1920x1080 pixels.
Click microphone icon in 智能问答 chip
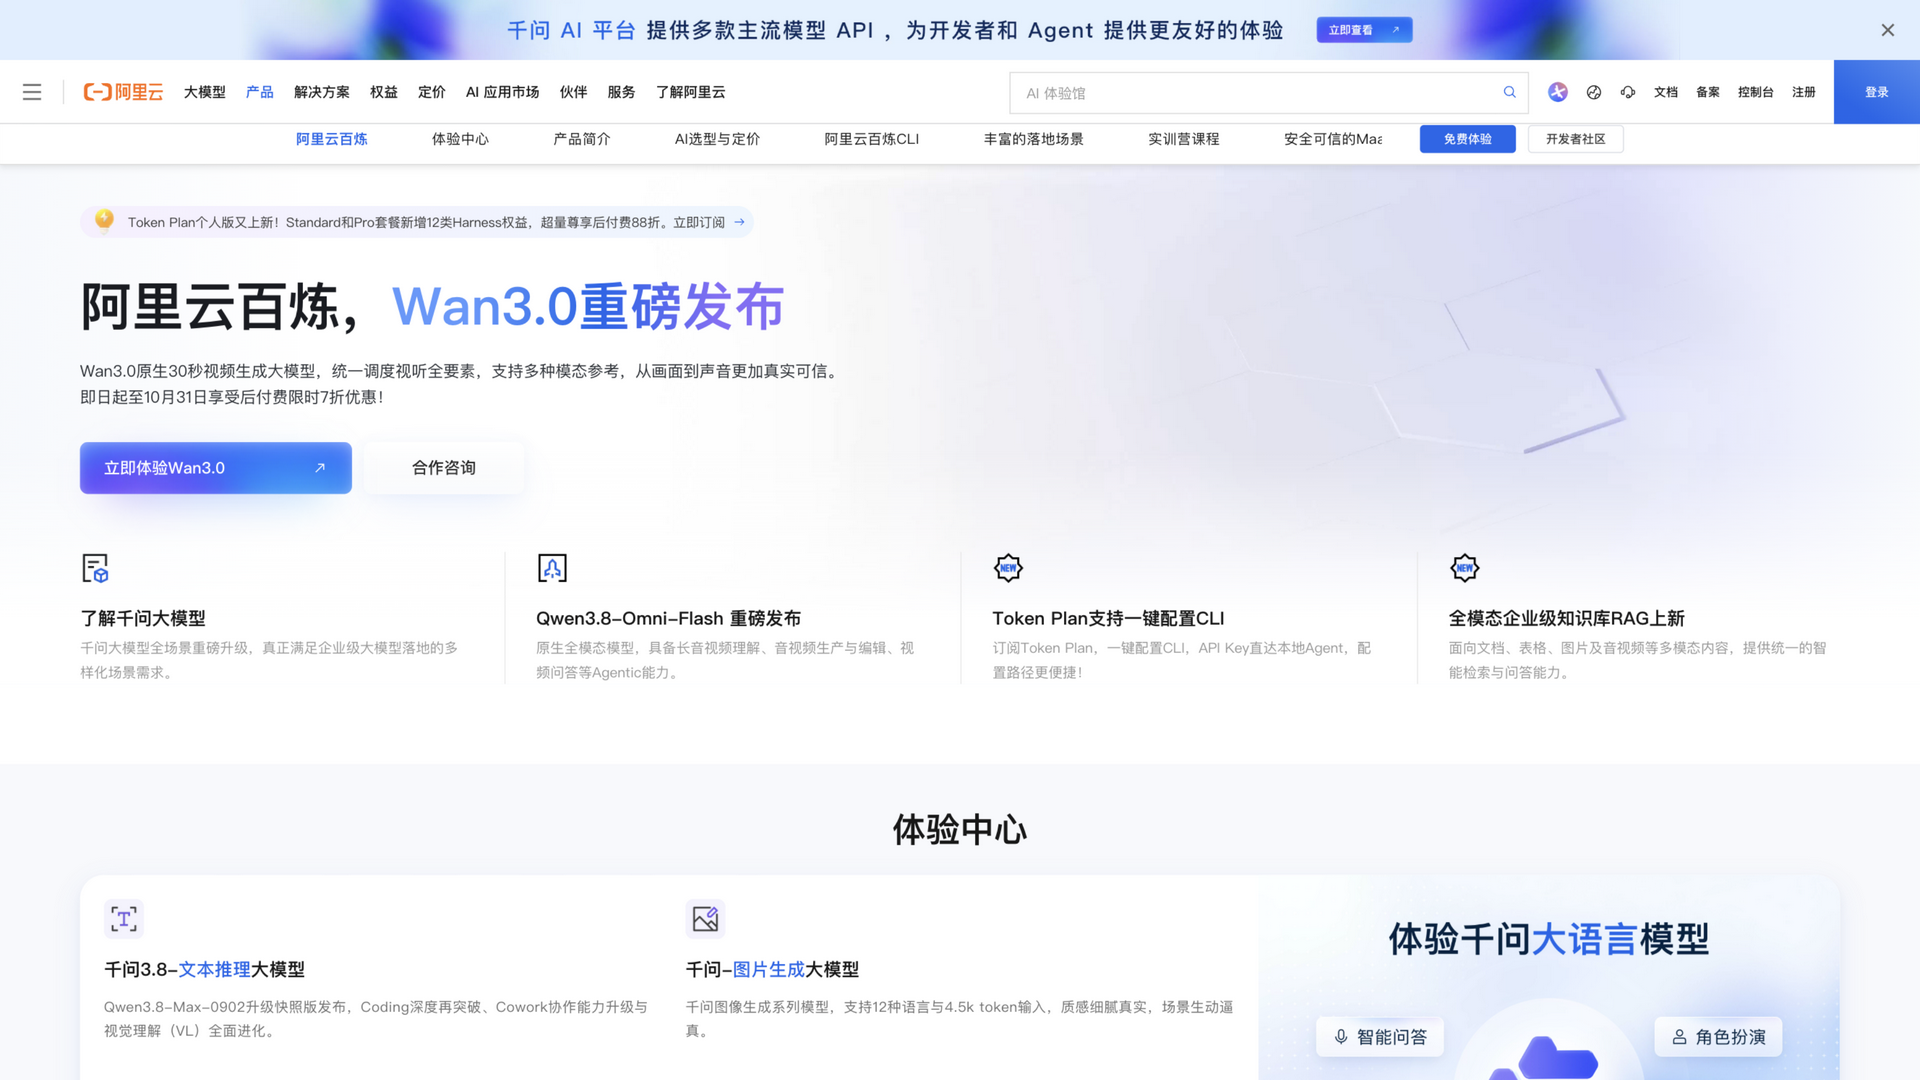coord(1341,1037)
